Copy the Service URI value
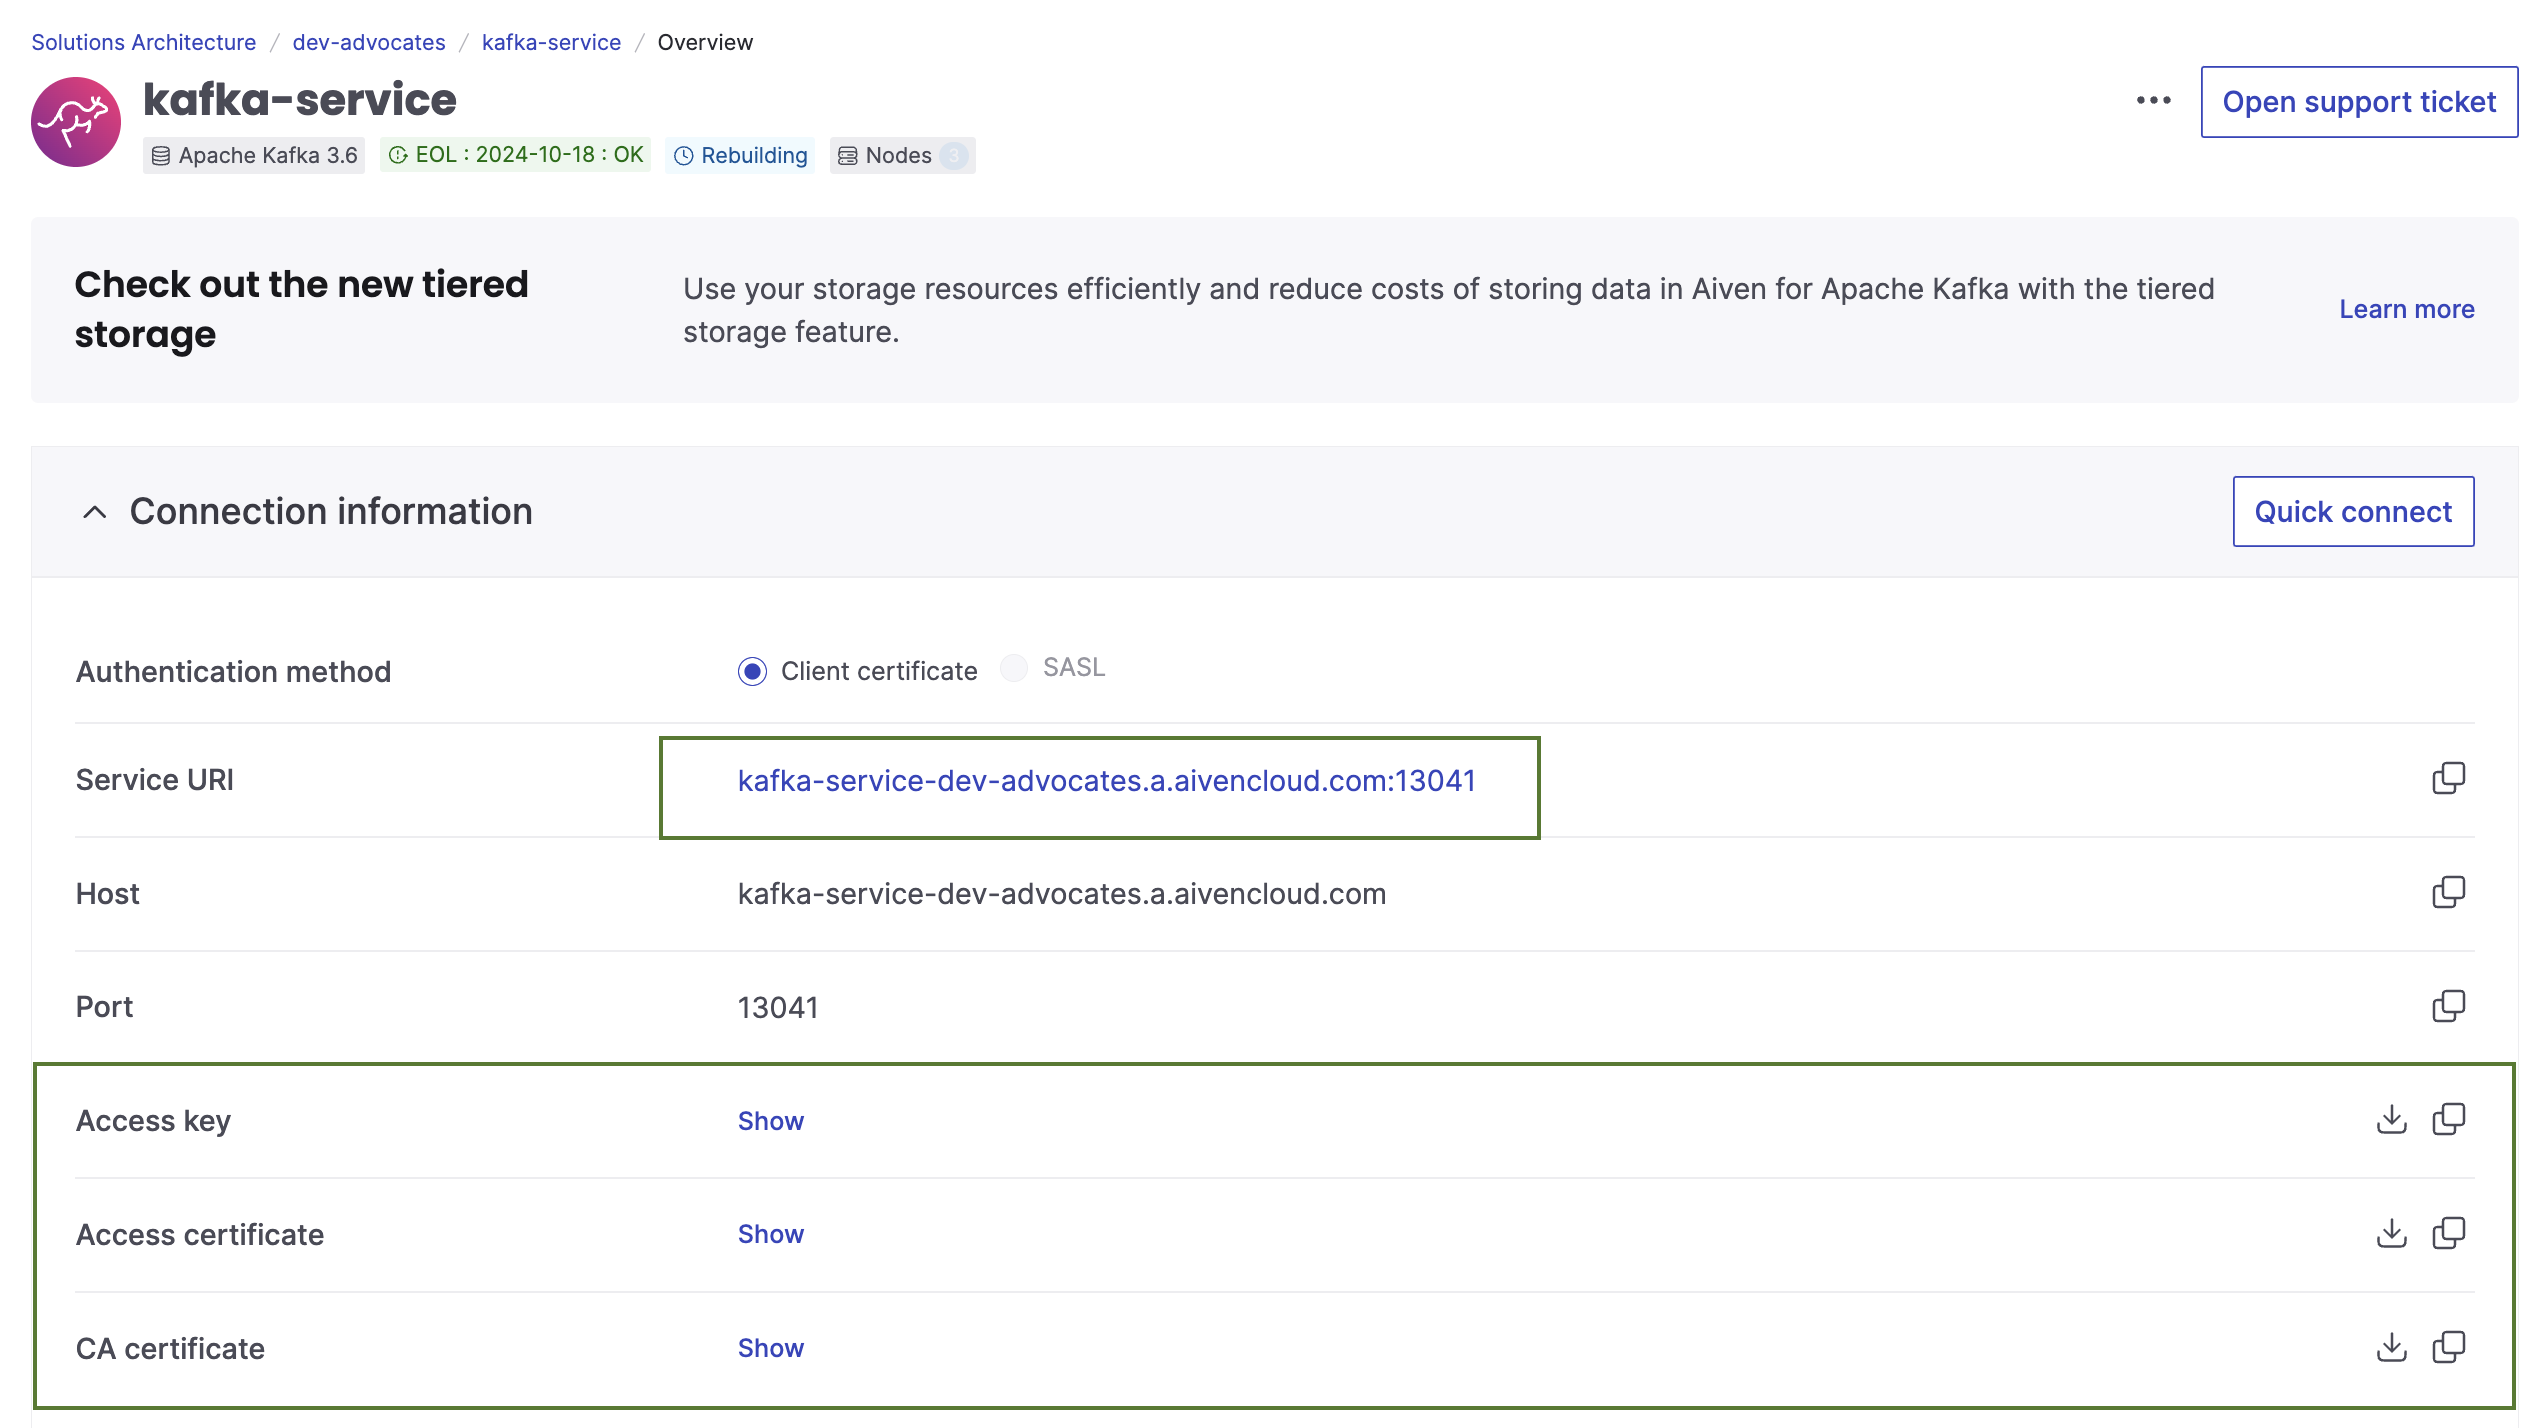This screenshot has height=1428, width=2548. 2450,777
